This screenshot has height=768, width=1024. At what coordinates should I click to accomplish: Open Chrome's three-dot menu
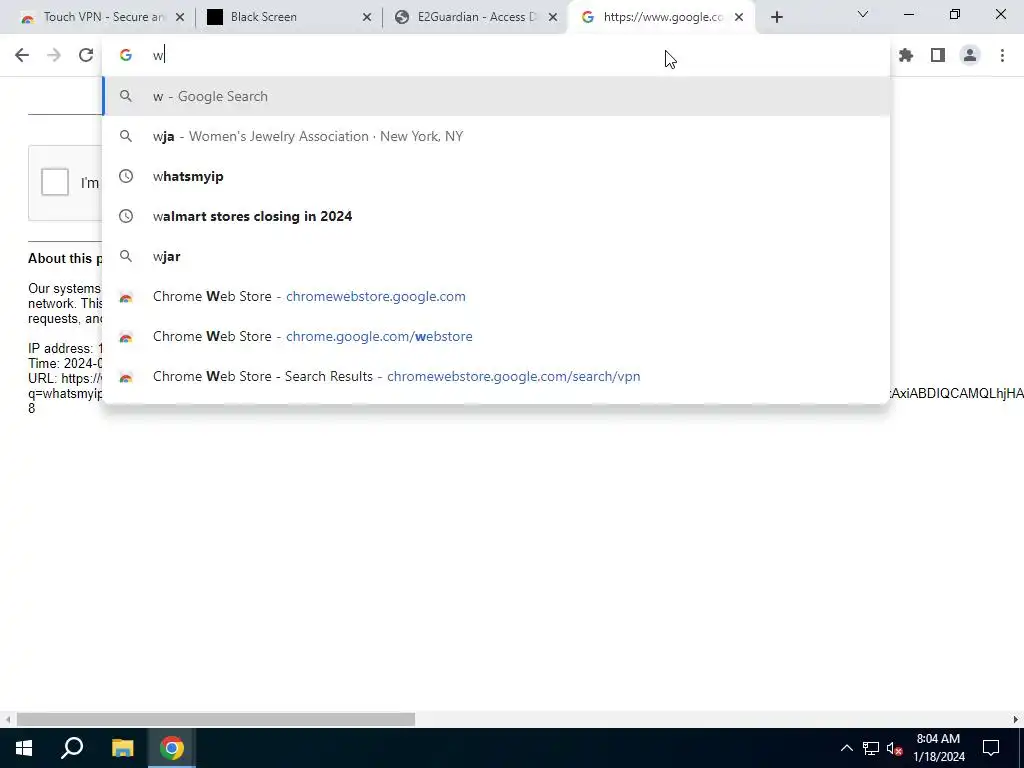(1002, 56)
